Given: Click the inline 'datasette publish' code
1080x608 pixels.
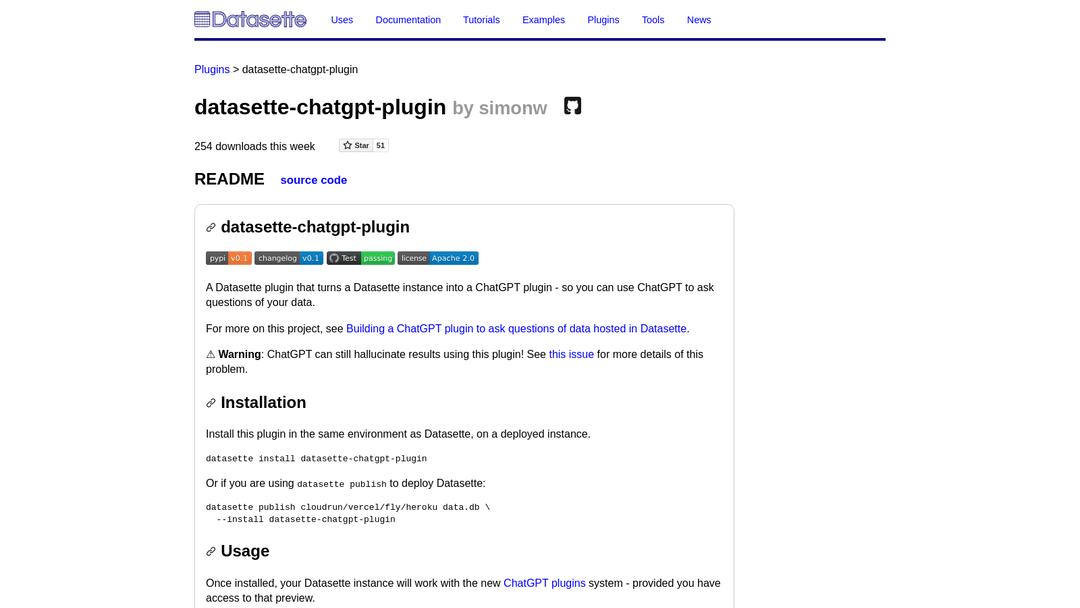Looking at the screenshot, I should pyautogui.click(x=342, y=484).
